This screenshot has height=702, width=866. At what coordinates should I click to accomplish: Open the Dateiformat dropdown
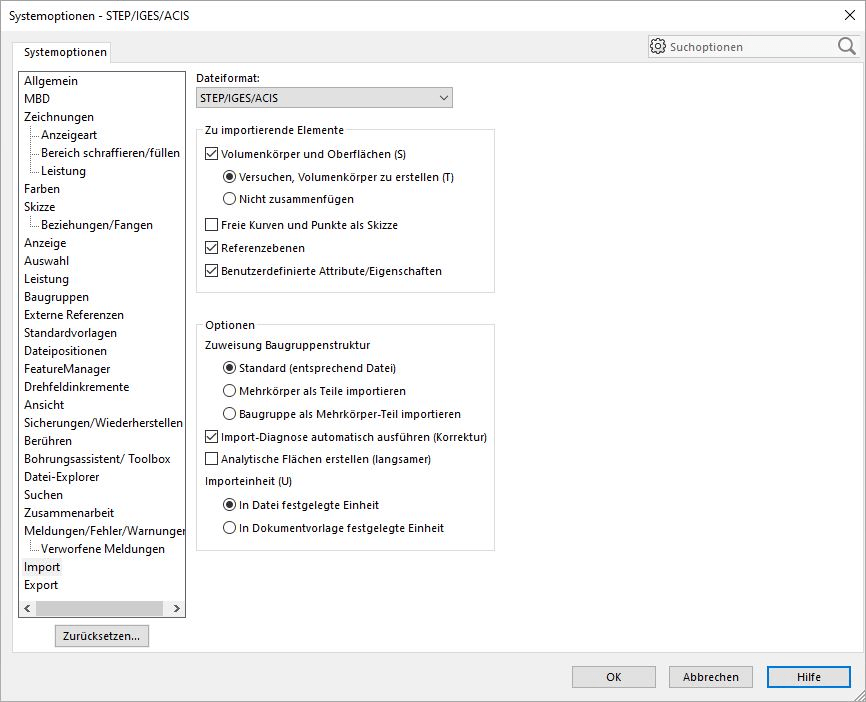tap(444, 97)
